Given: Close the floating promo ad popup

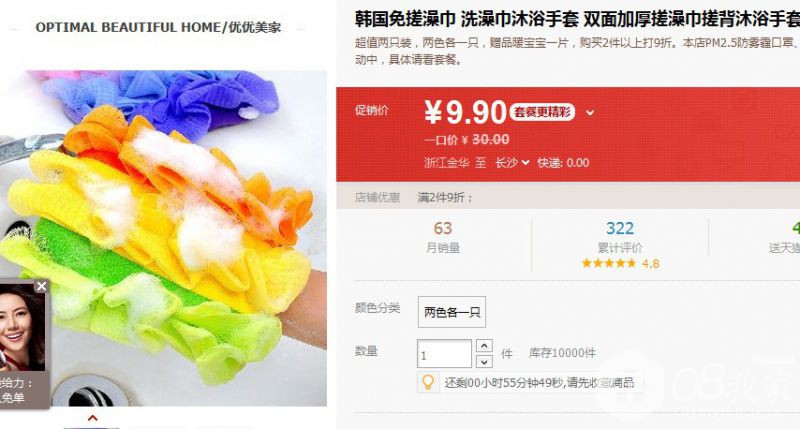Looking at the screenshot, I should tap(42, 286).
